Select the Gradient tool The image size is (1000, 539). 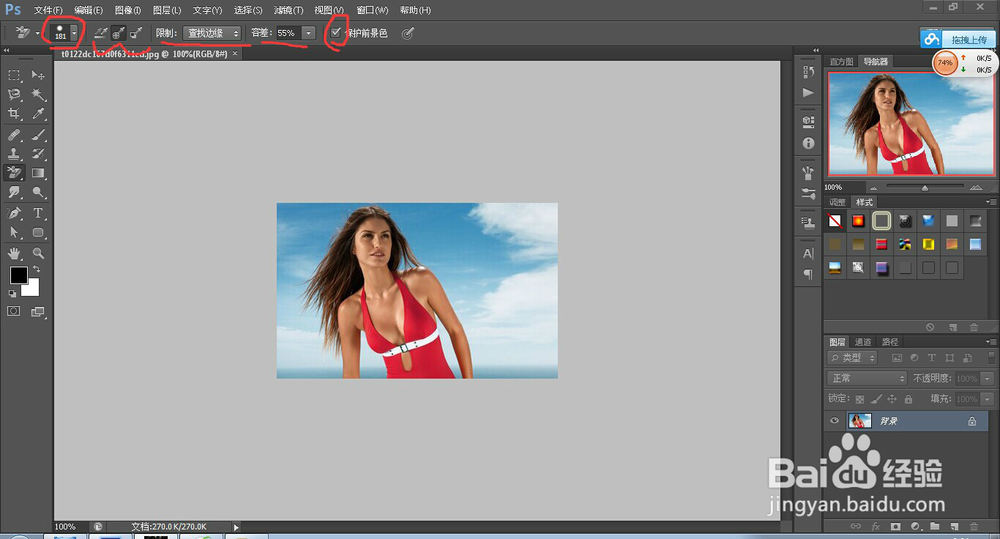pos(38,173)
